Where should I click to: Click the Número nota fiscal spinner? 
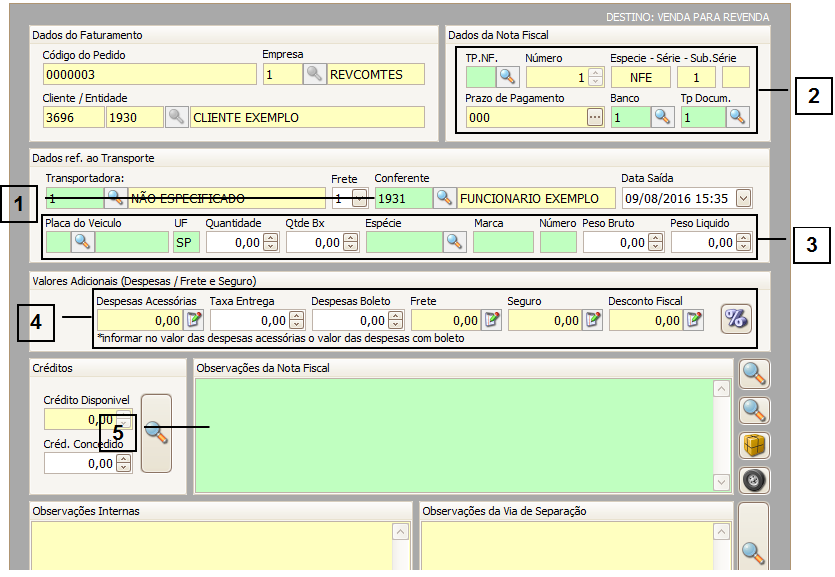[x=595, y=76]
